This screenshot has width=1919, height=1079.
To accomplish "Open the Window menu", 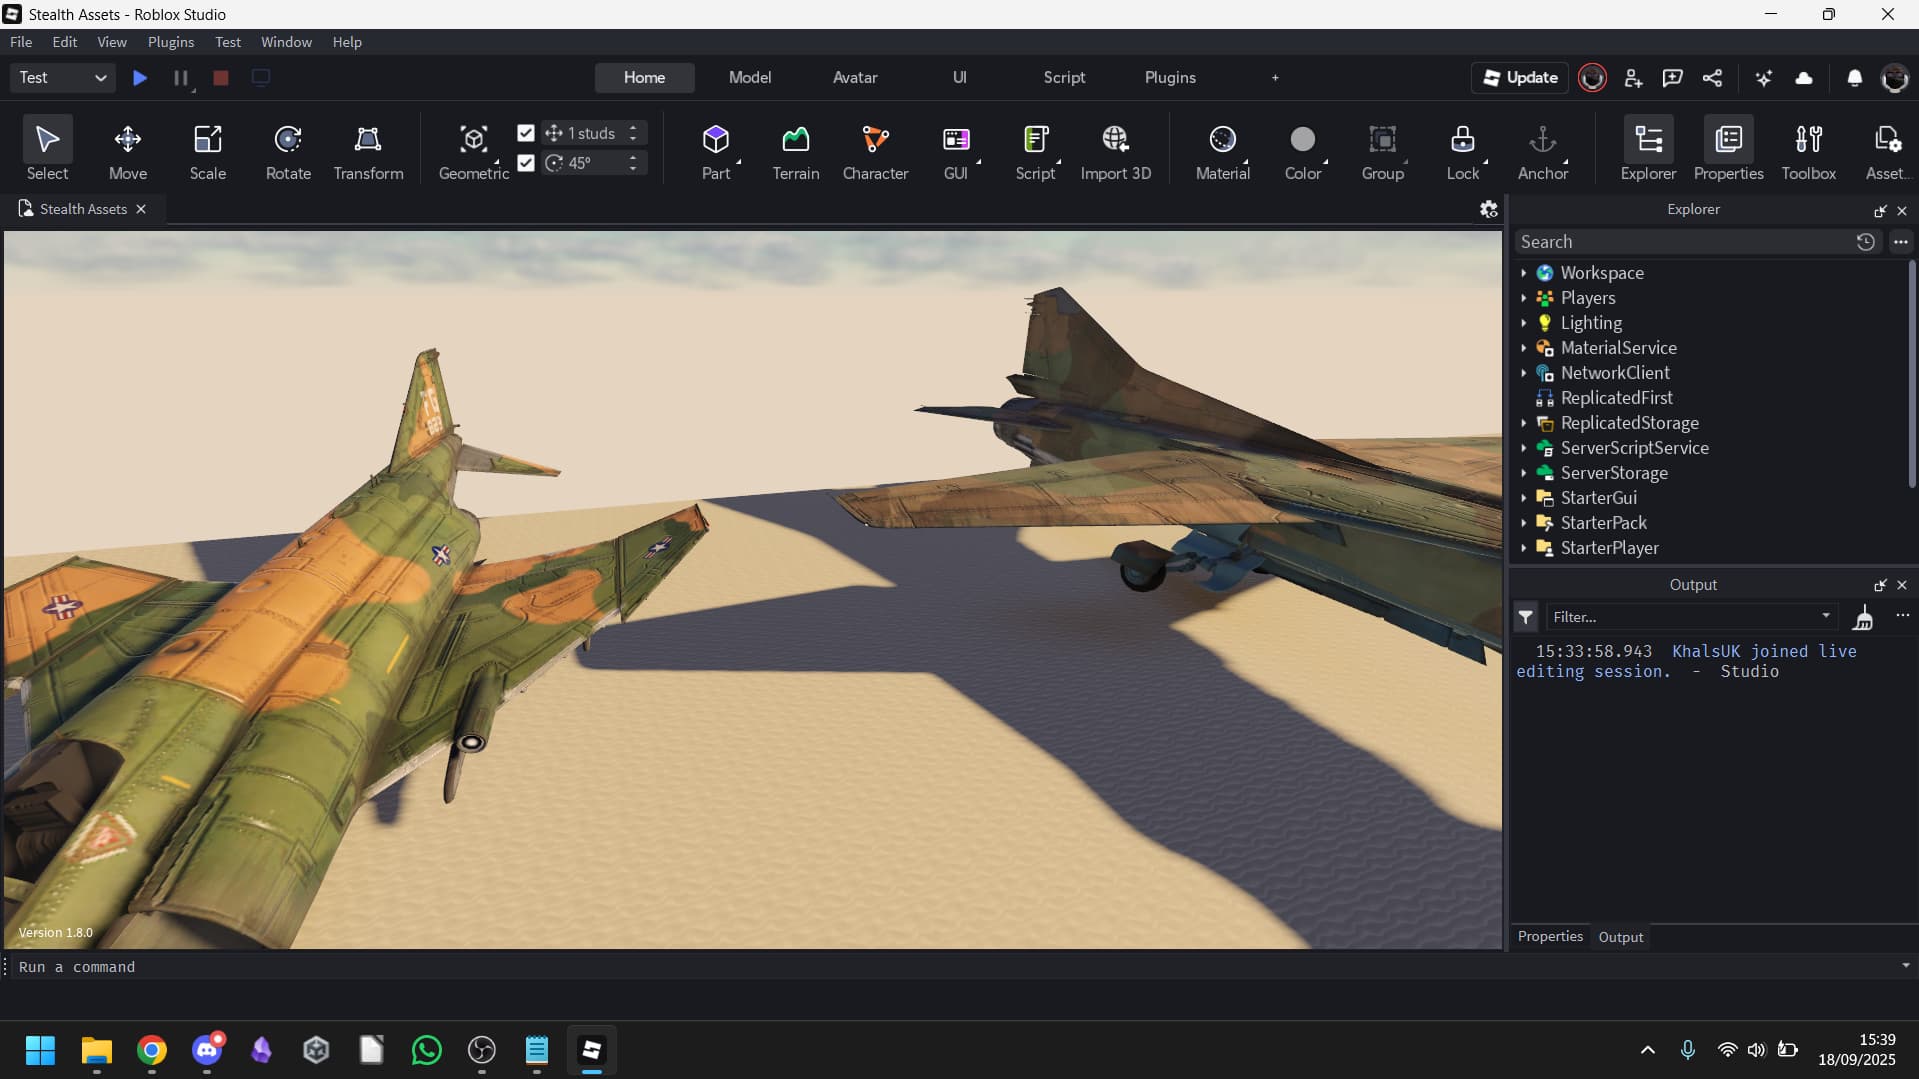I will pos(286,42).
